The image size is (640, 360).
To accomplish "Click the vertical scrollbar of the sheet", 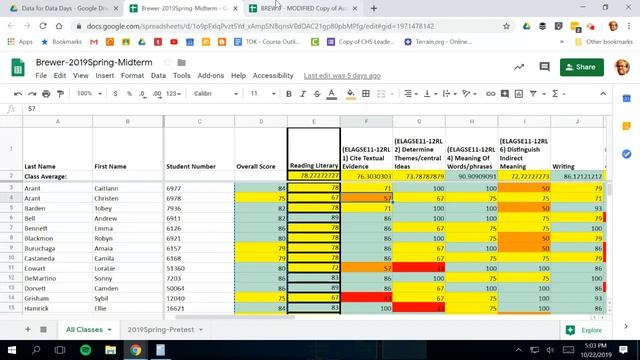I will pyautogui.click(x=609, y=189).
